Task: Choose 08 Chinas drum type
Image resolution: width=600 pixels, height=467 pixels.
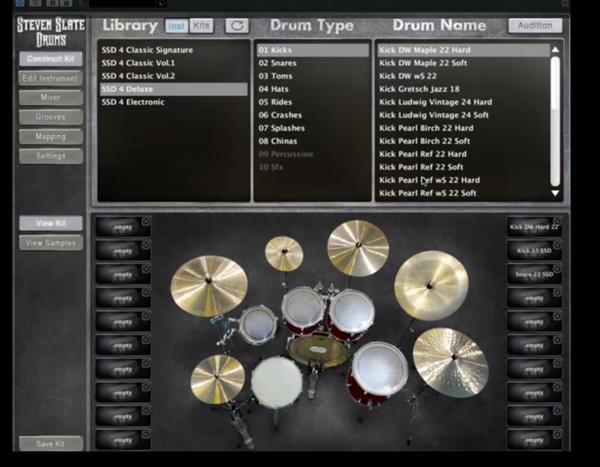Action: (313, 141)
